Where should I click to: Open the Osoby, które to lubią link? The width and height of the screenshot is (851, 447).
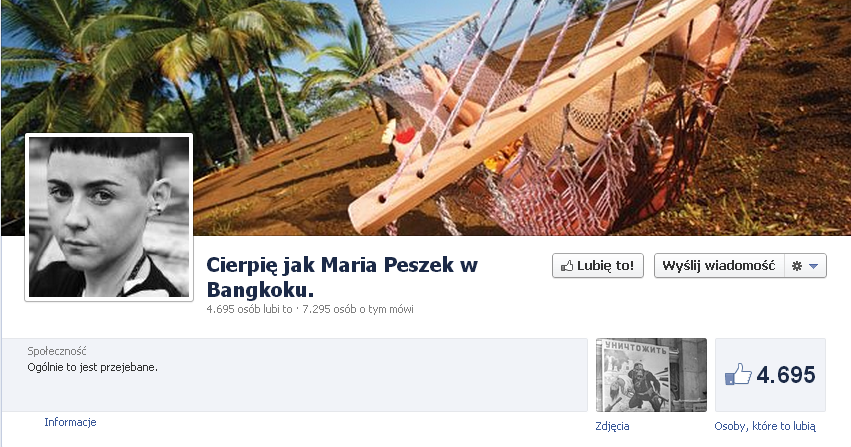coord(765,426)
